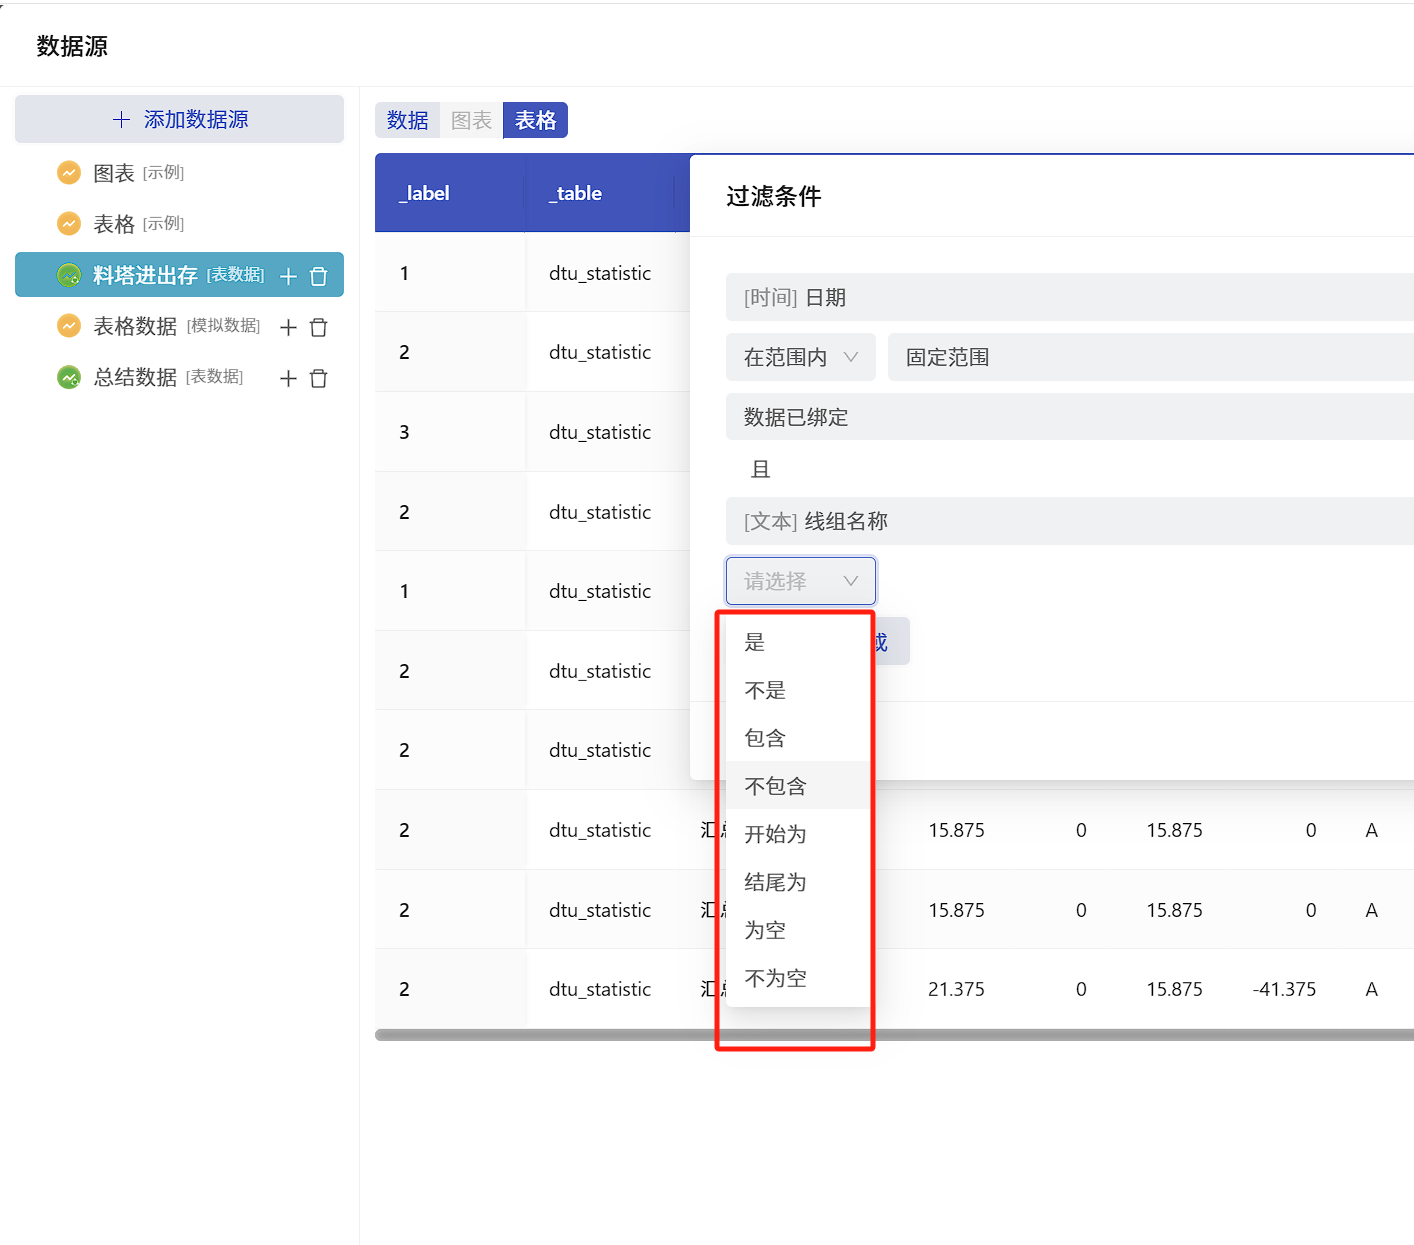Select 料塔进出存 data source item
The image size is (1414, 1245).
pyautogui.click(x=179, y=275)
